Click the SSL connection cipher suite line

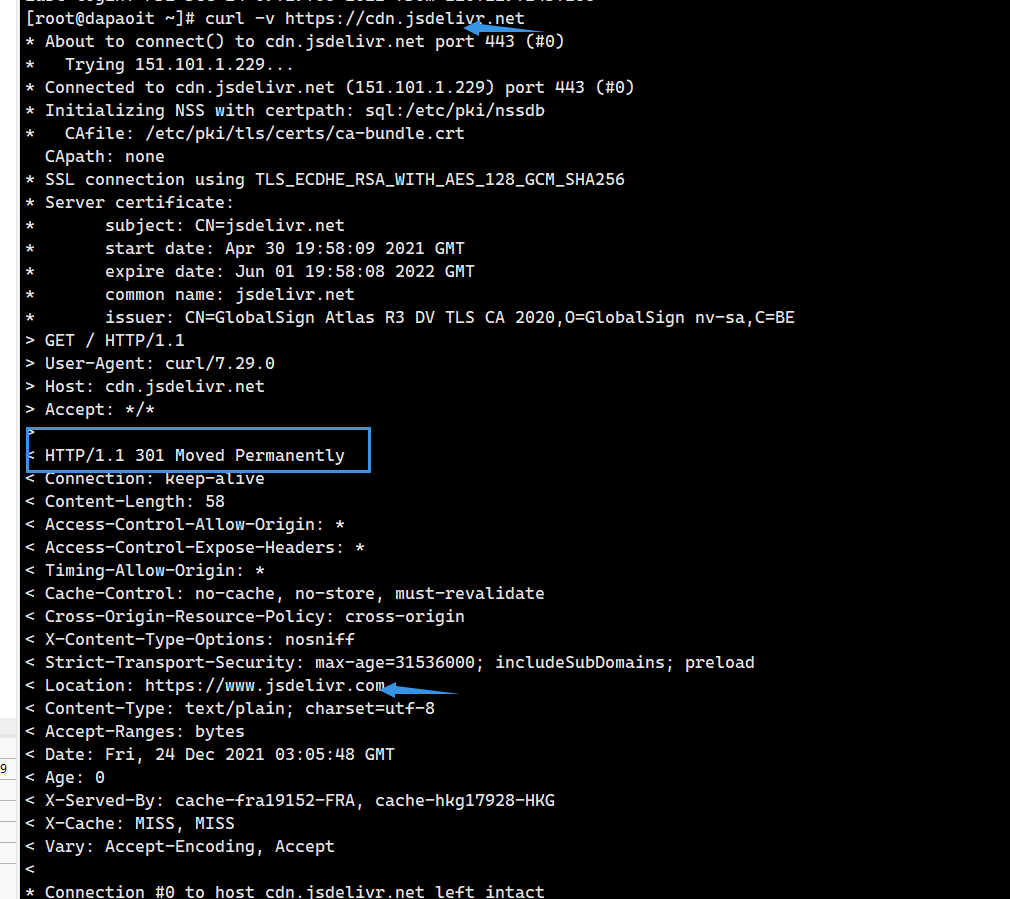(x=325, y=180)
